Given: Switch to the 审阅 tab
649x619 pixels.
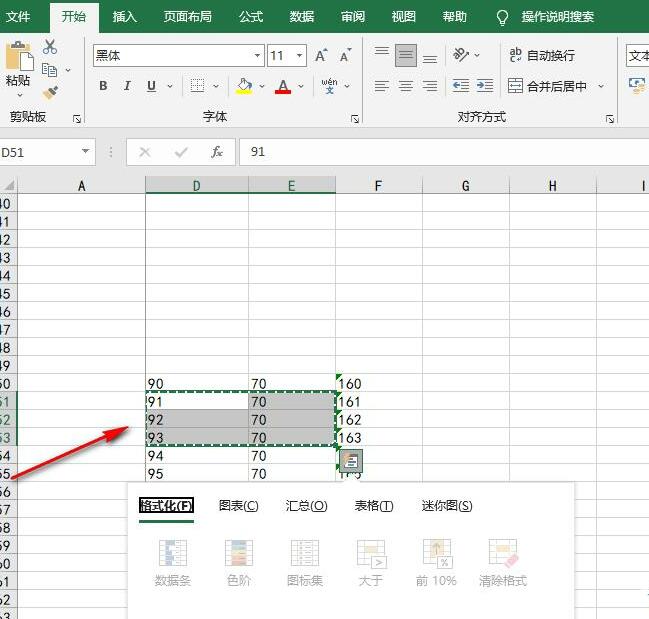Looking at the screenshot, I should 353,17.
